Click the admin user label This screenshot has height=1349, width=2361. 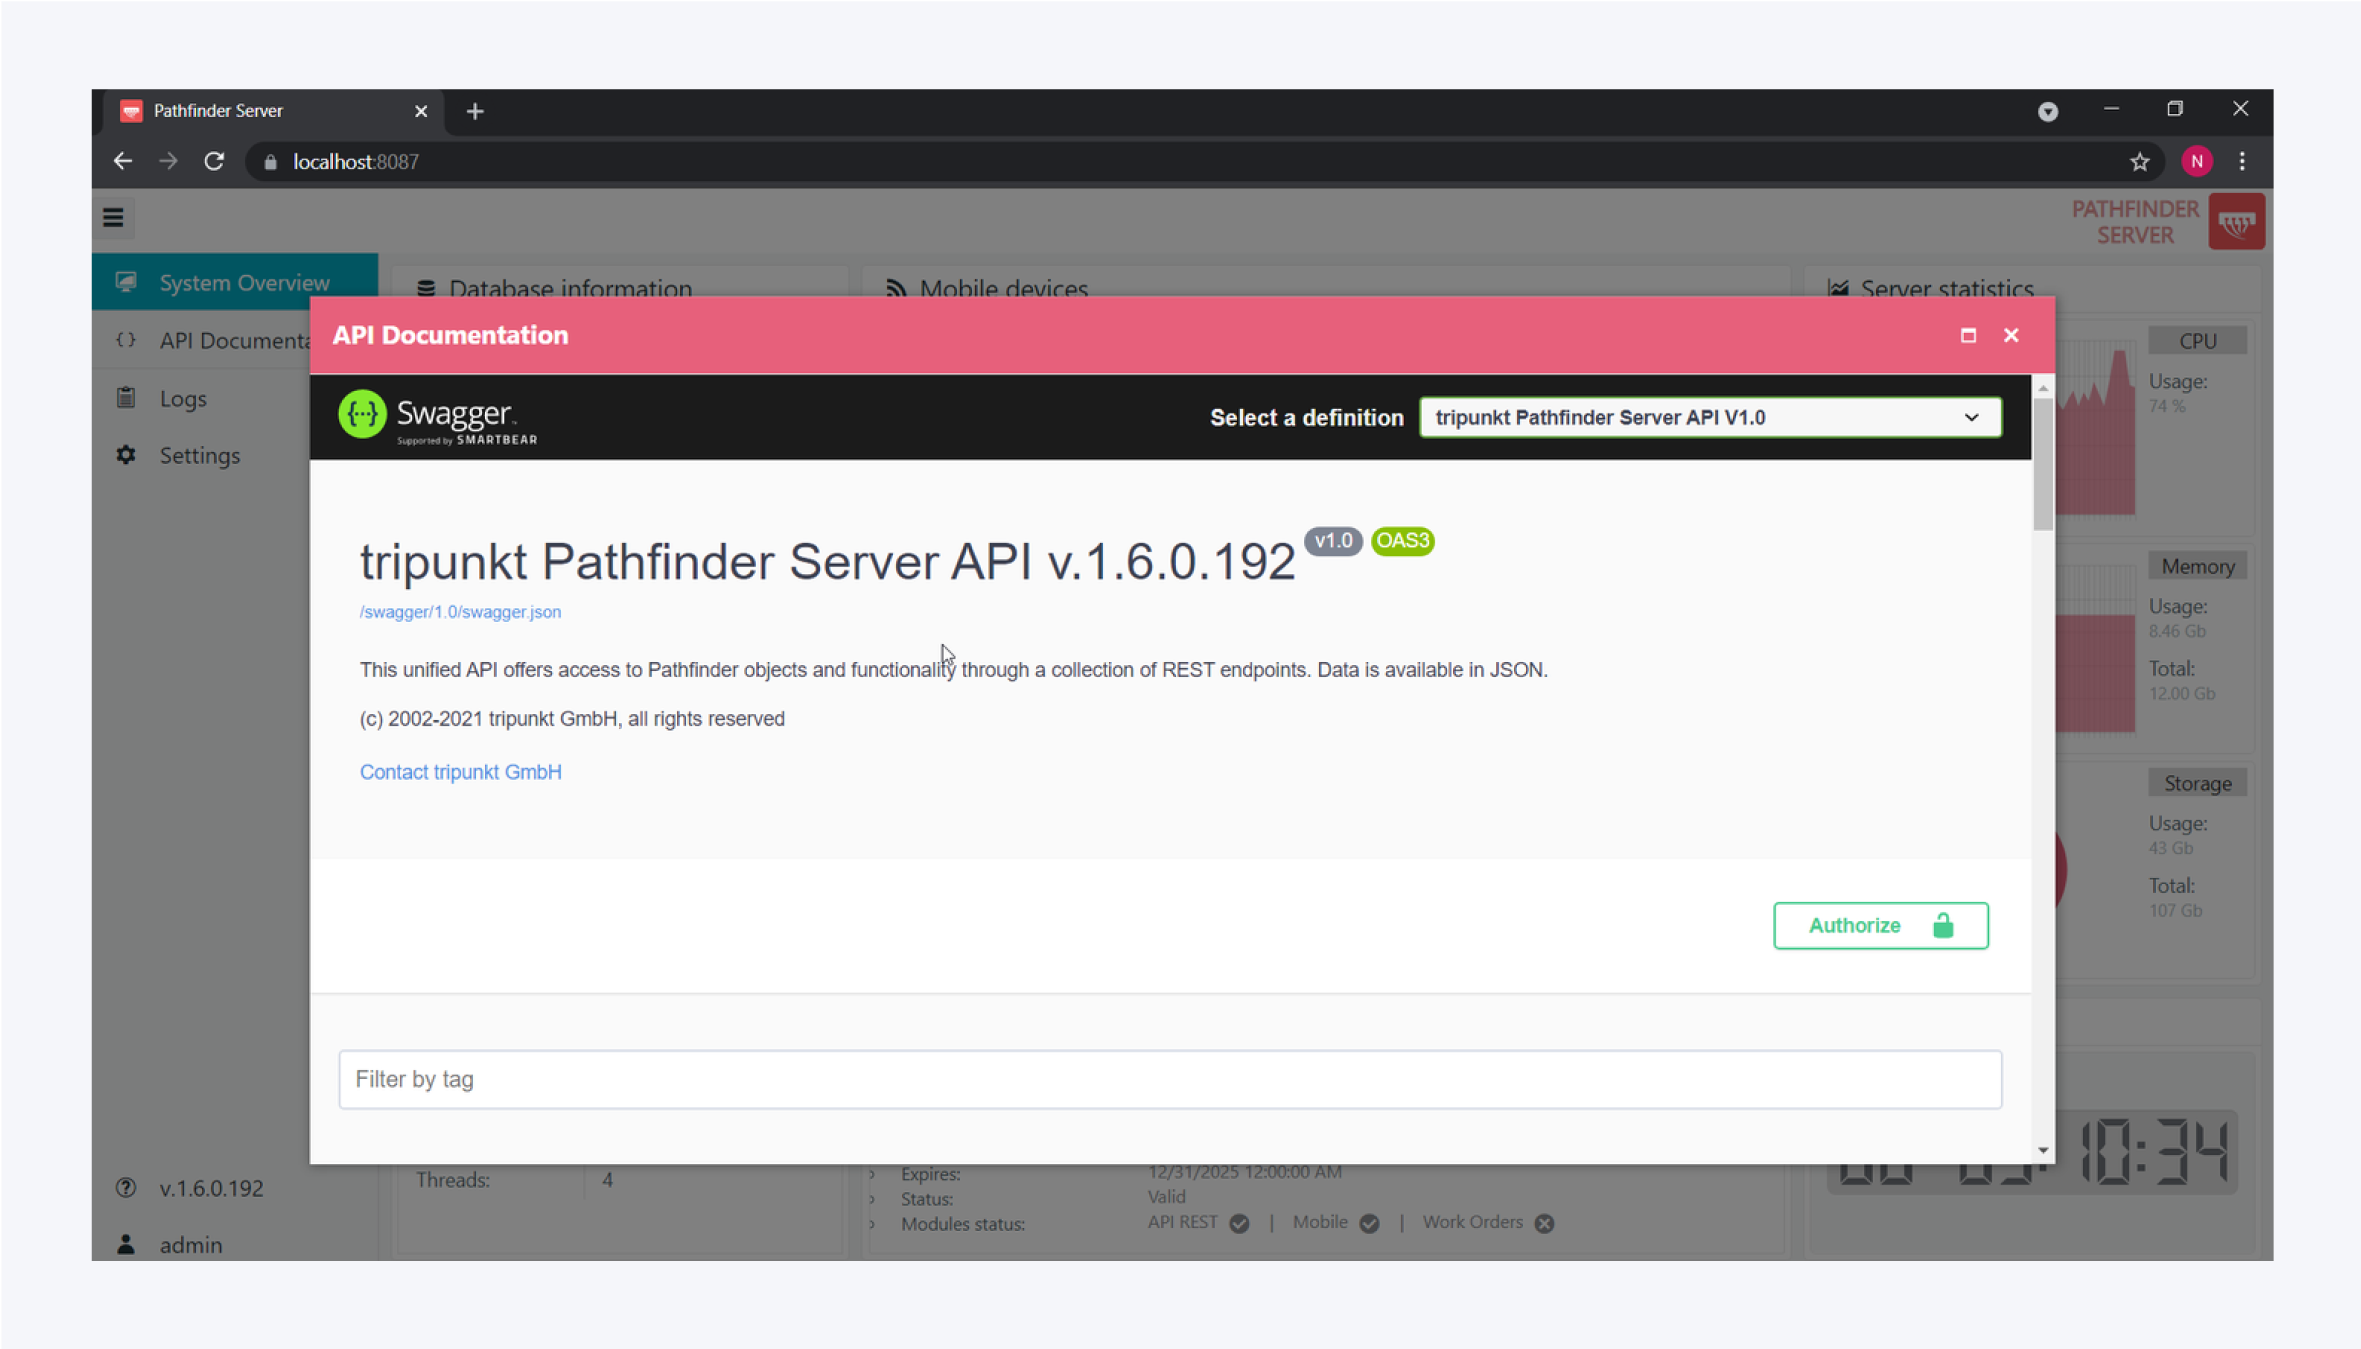pos(191,1244)
